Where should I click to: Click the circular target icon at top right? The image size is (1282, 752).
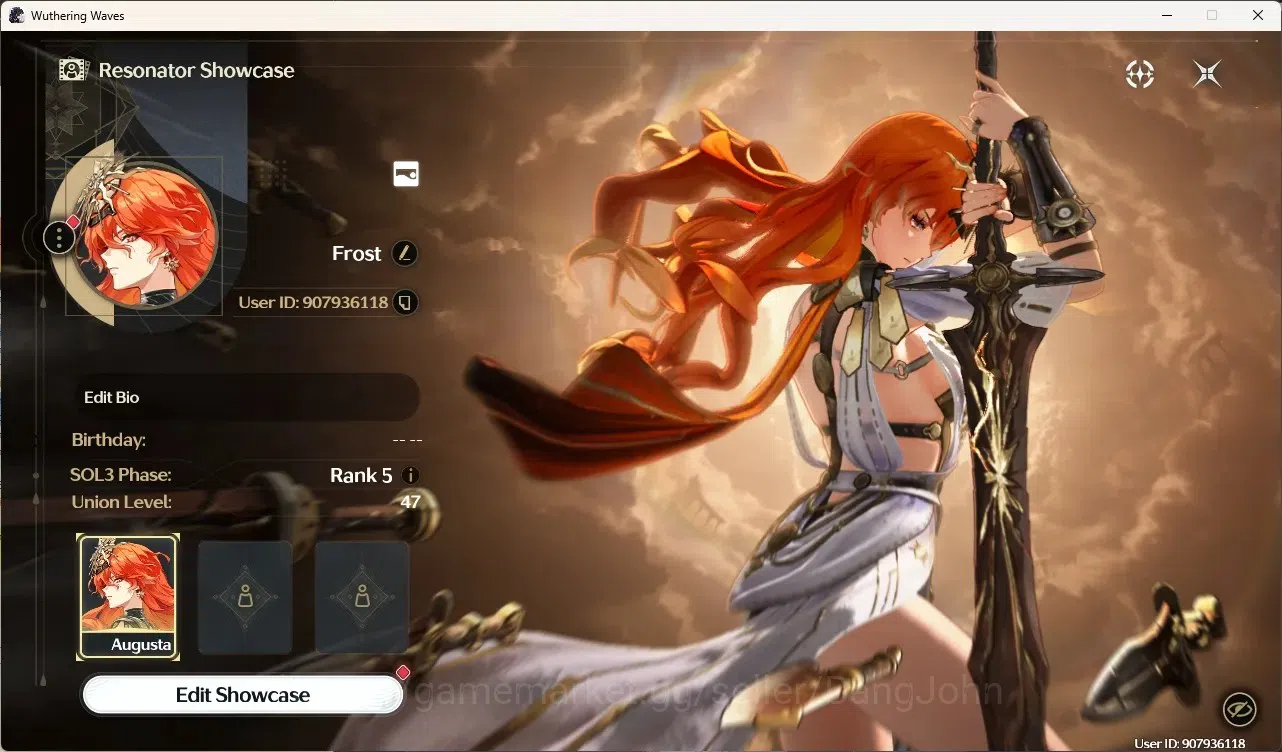tap(1140, 73)
